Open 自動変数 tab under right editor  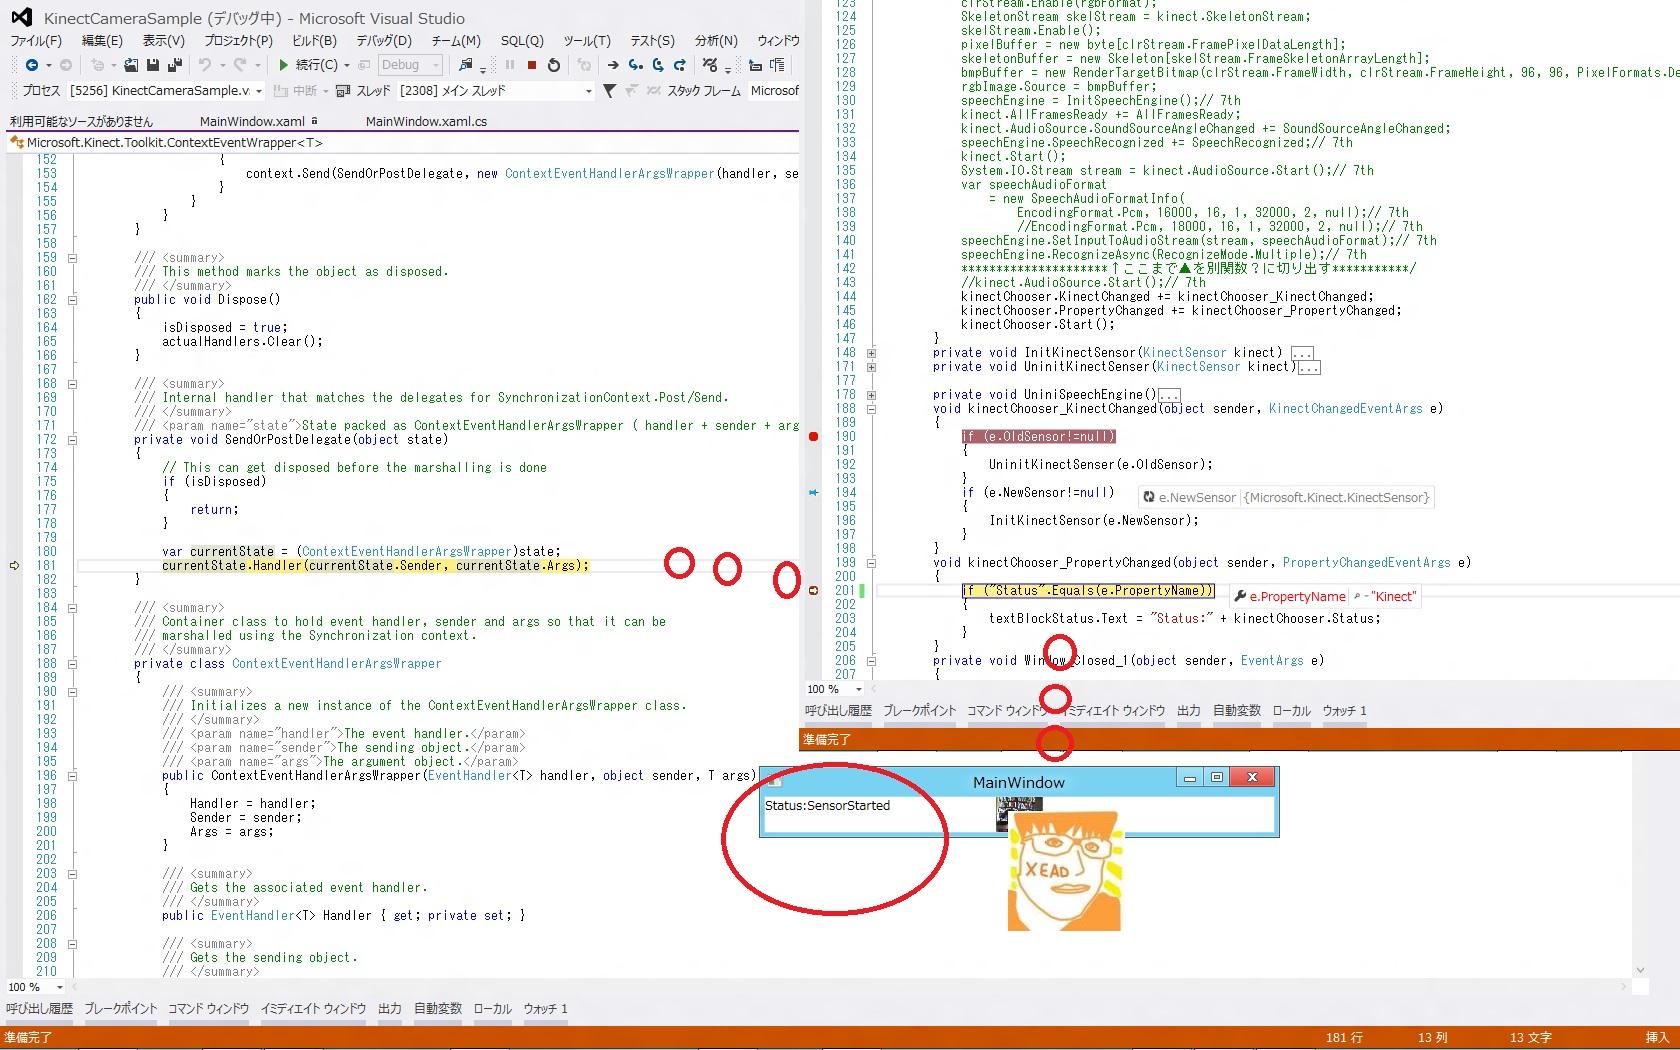click(x=1237, y=711)
